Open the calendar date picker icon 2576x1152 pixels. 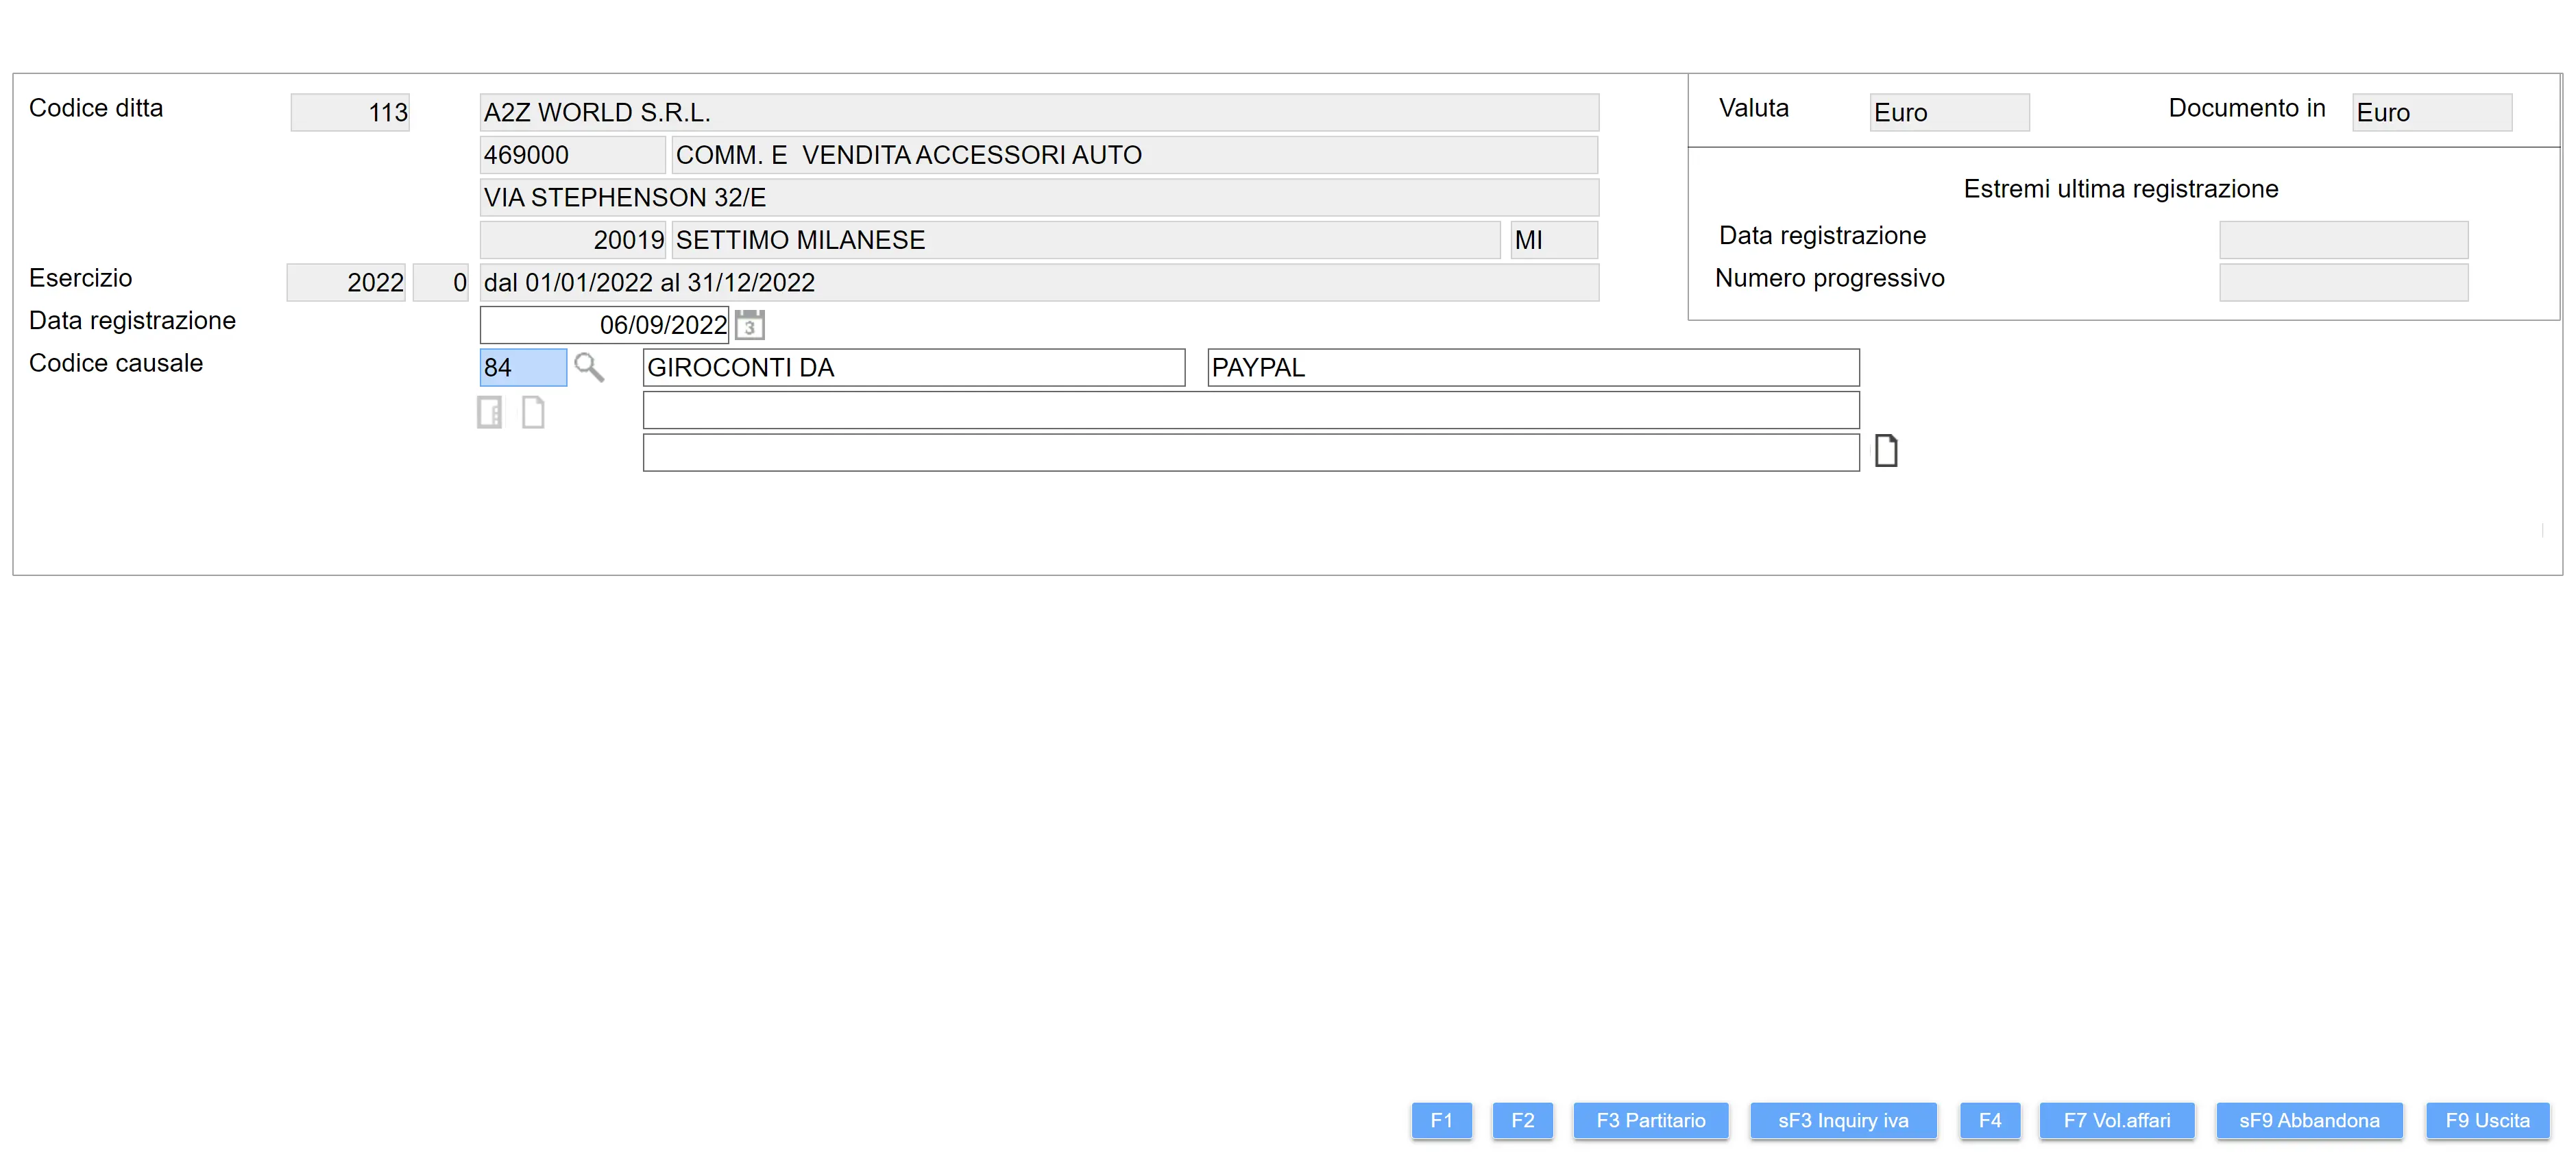(749, 325)
